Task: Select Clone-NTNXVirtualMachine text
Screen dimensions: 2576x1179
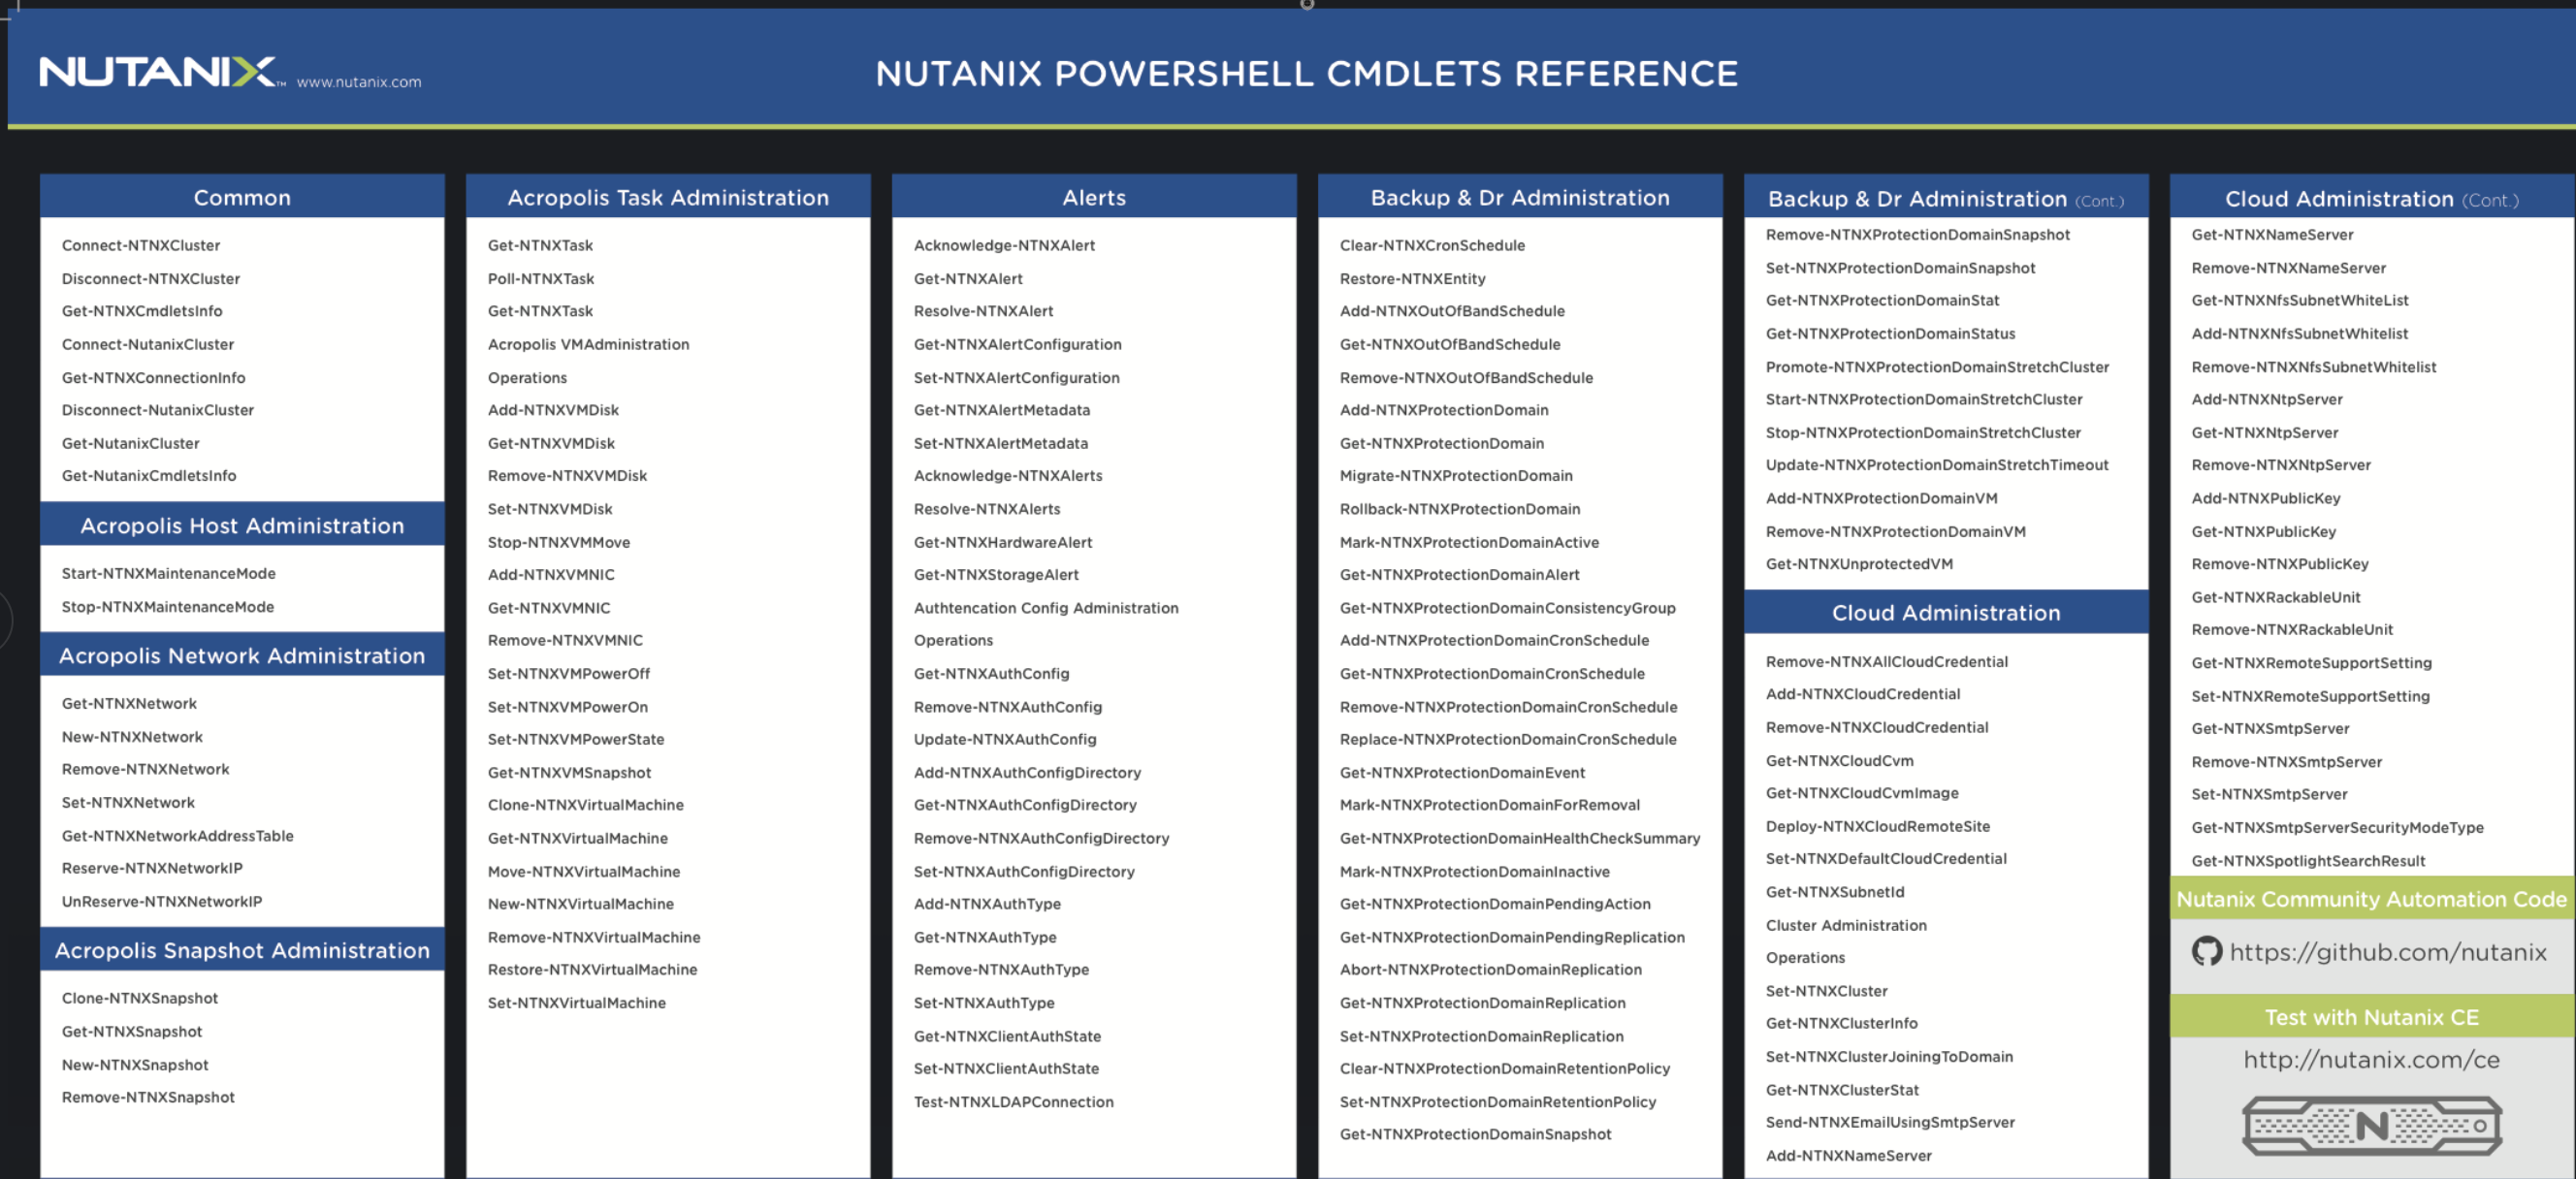Action: pyautogui.click(x=586, y=805)
